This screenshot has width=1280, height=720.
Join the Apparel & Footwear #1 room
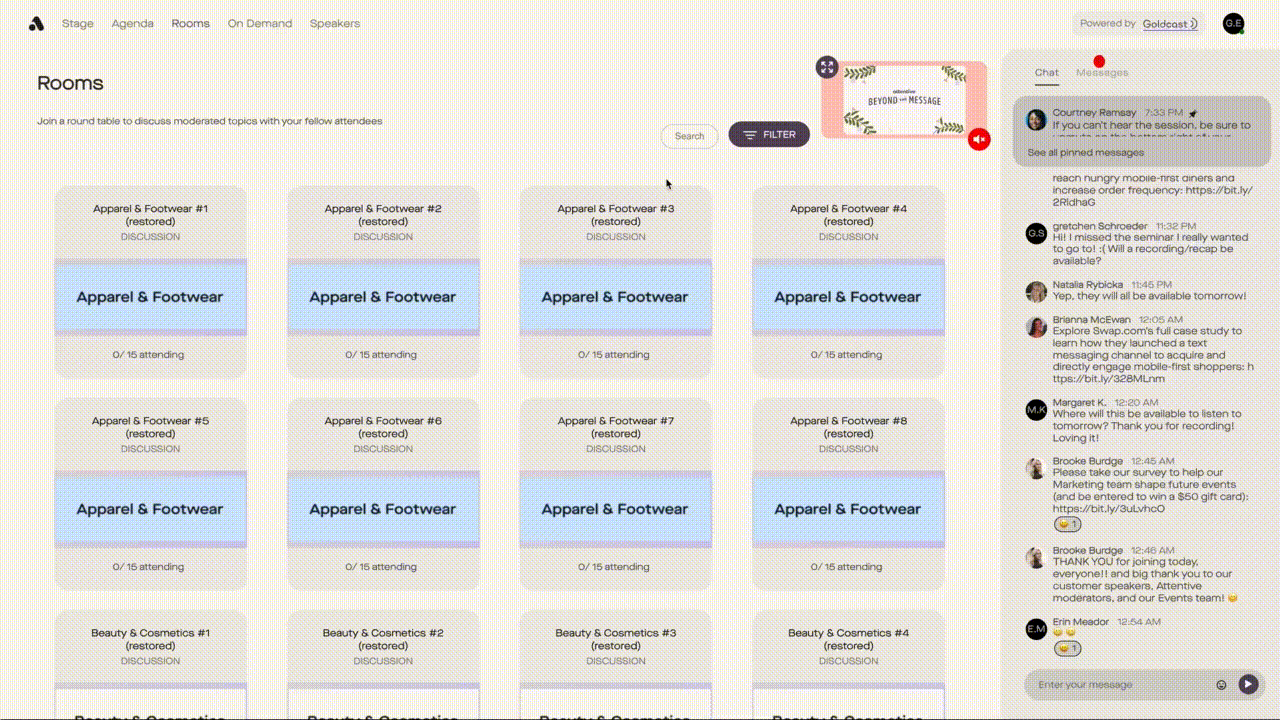point(150,281)
